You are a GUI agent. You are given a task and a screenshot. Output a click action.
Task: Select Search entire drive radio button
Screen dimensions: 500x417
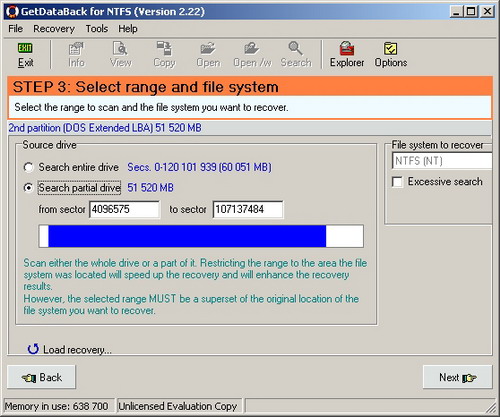coord(29,167)
